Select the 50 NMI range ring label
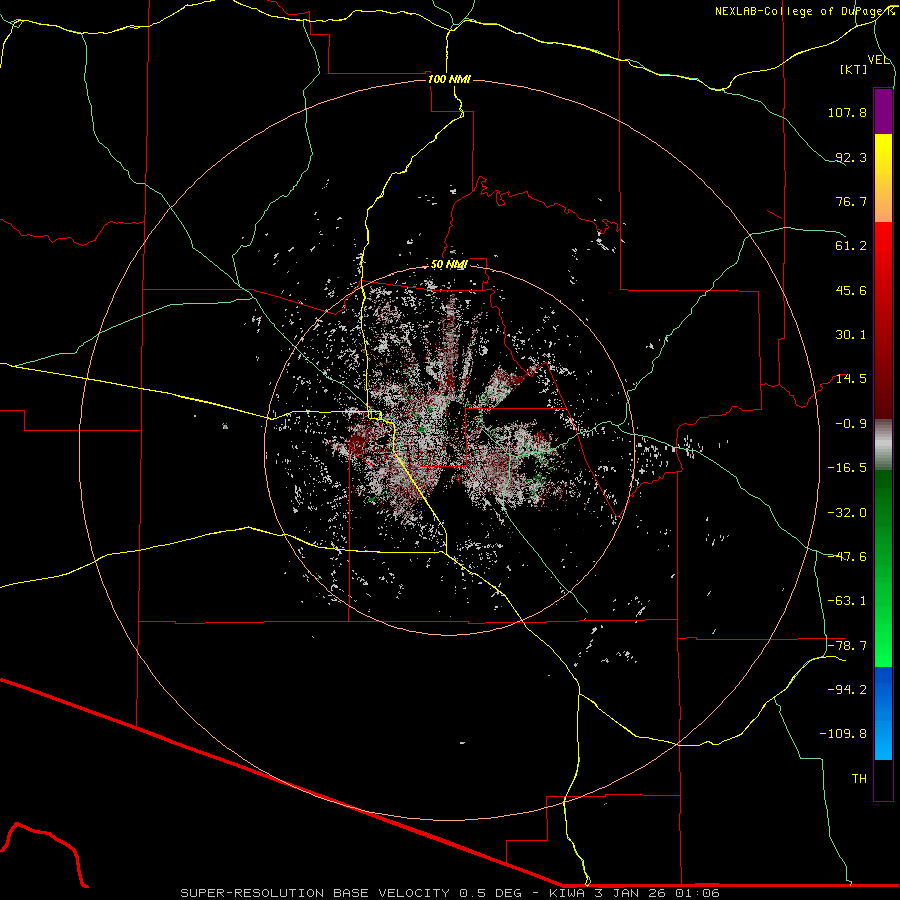The height and width of the screenshot is (900, 900). [x=449, y=265]
